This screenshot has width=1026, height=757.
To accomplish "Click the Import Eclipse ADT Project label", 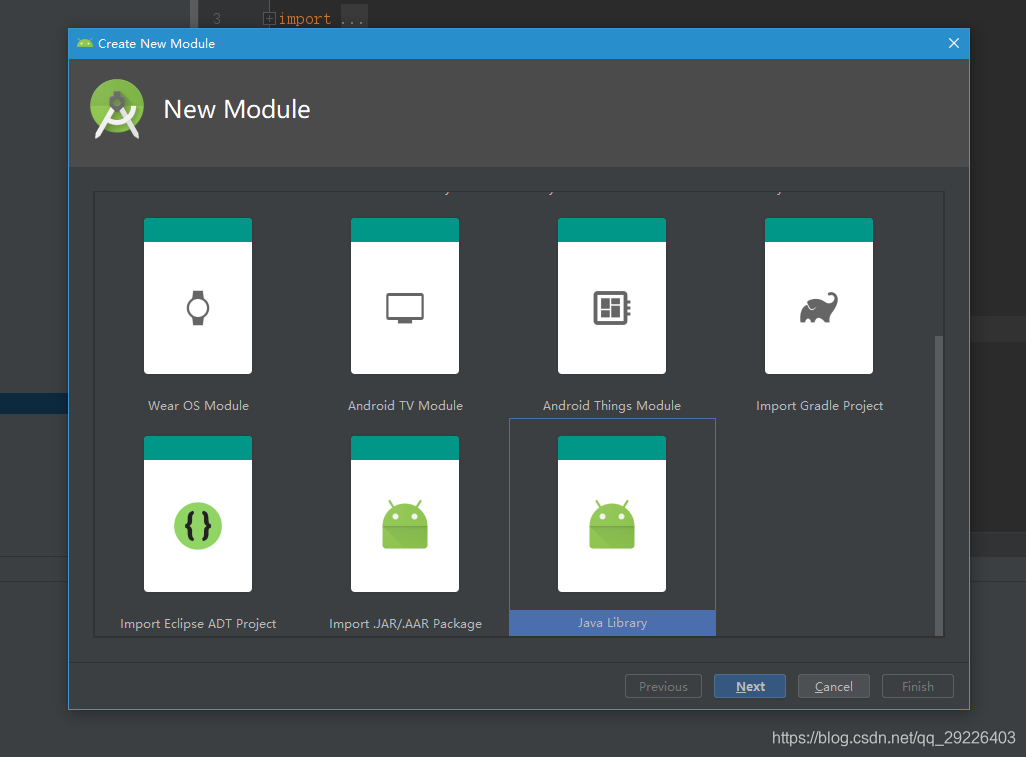I will coord(198,624).
